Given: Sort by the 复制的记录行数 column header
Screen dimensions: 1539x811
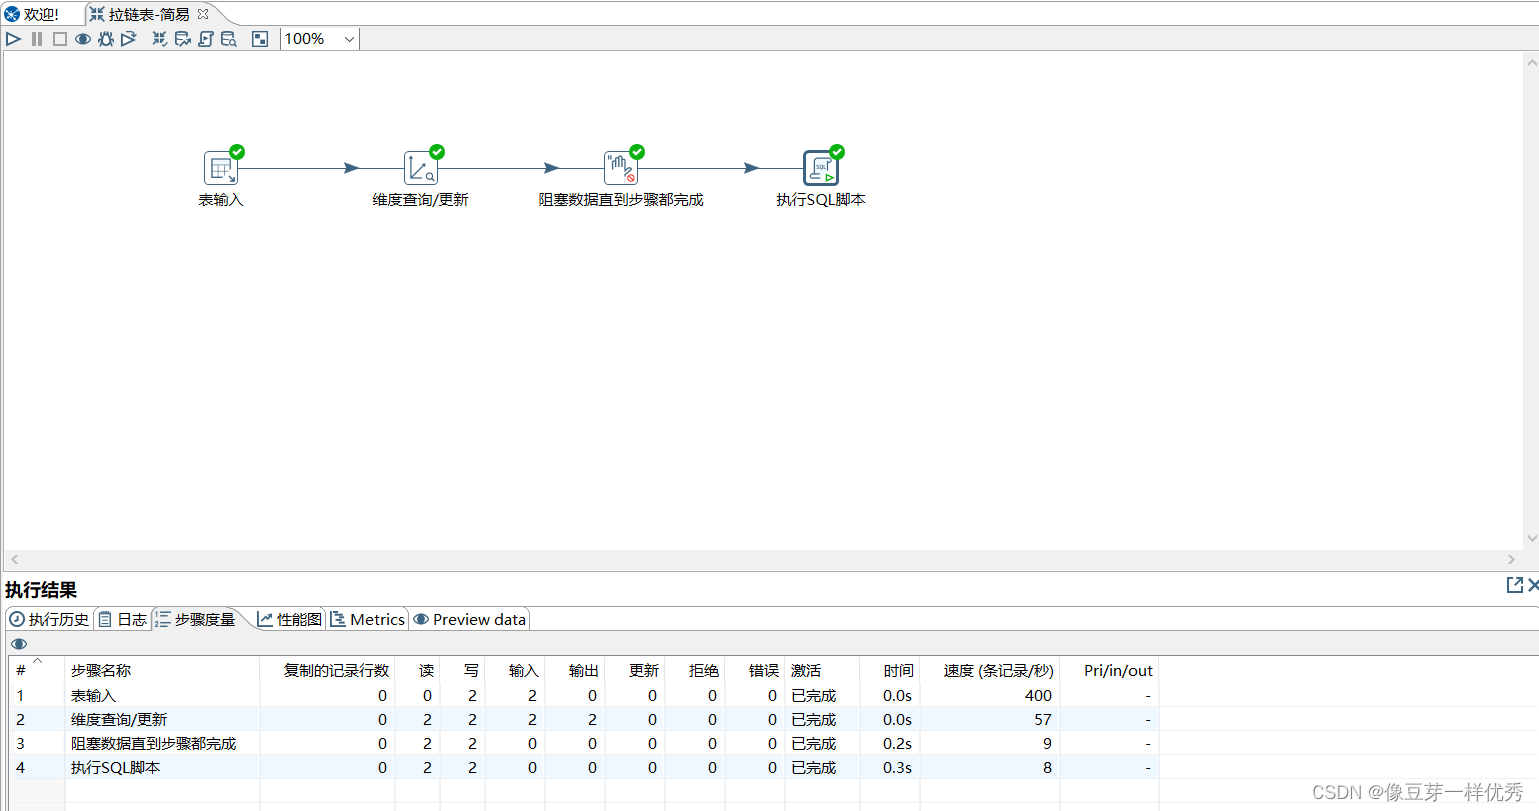Looking at the screenshot, I should (327, 670).
